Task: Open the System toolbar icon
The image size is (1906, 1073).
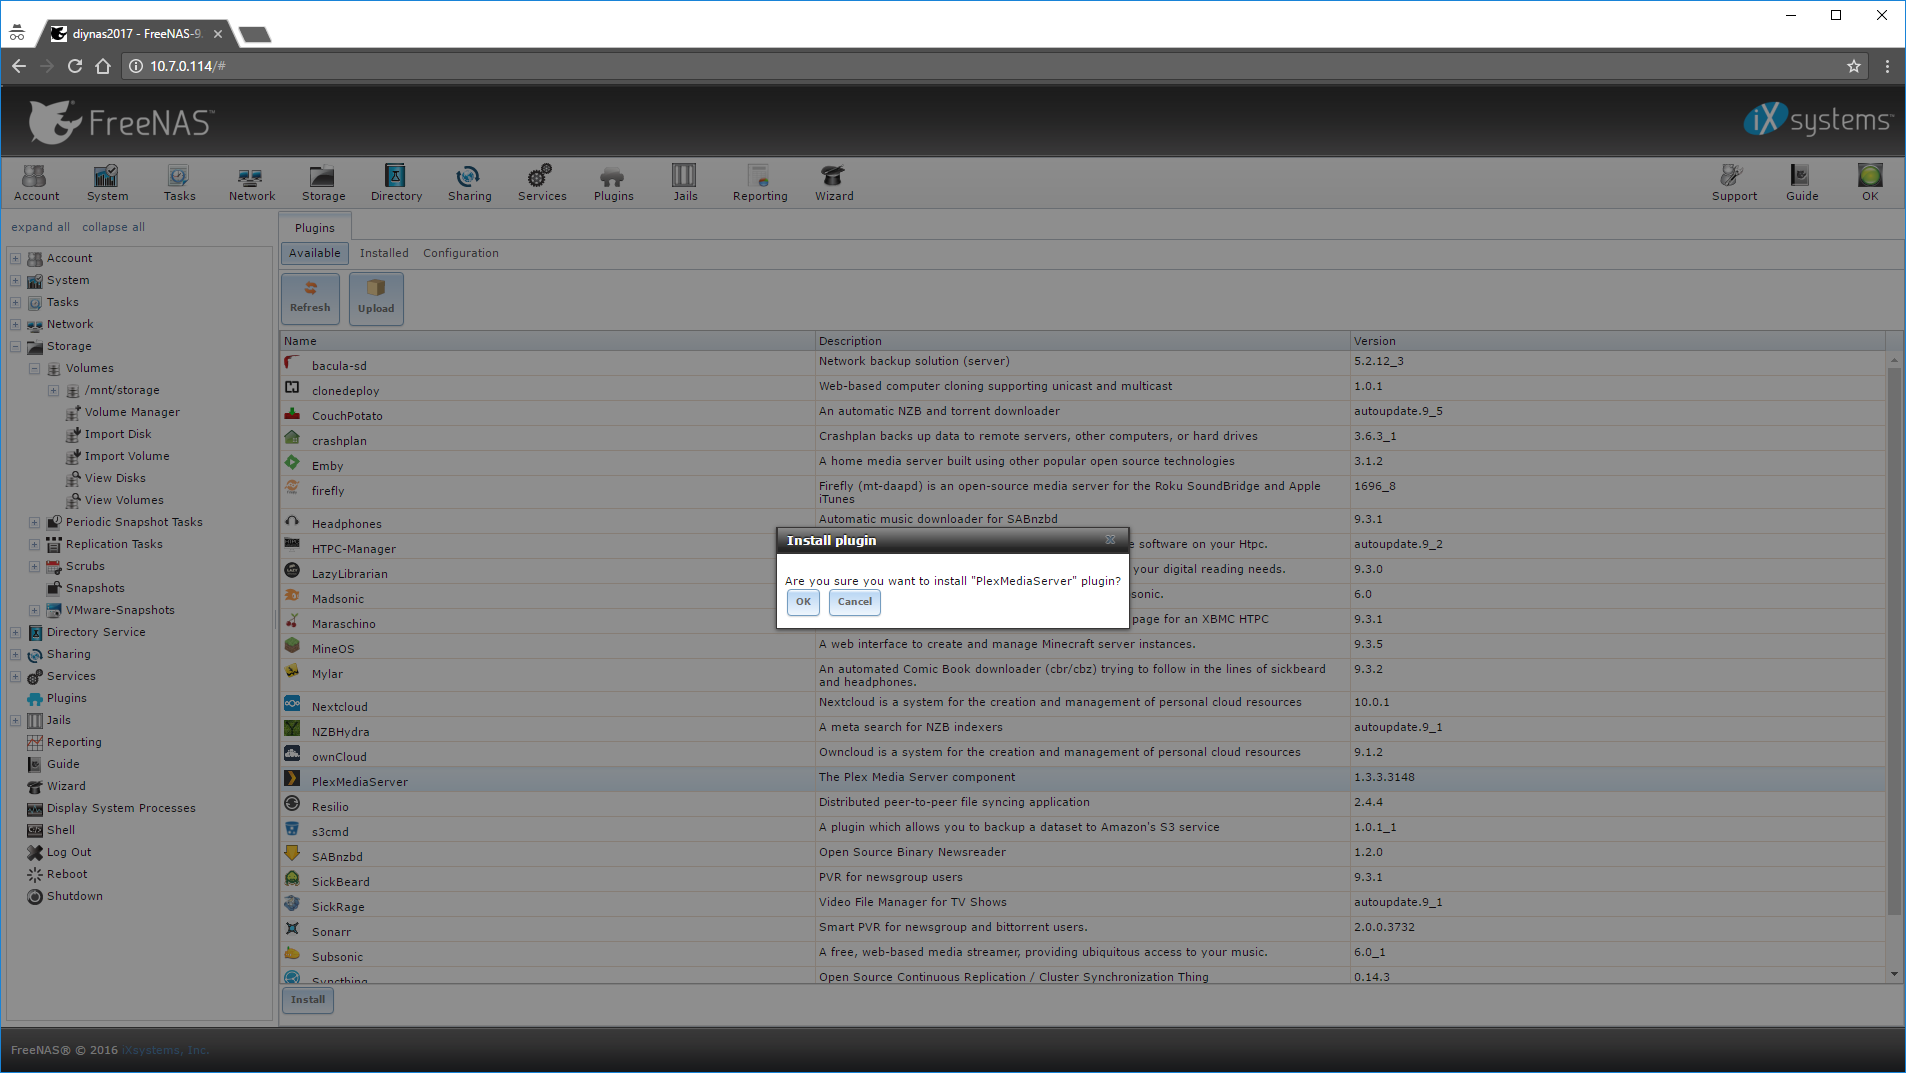Action: [x=107, y=183]
